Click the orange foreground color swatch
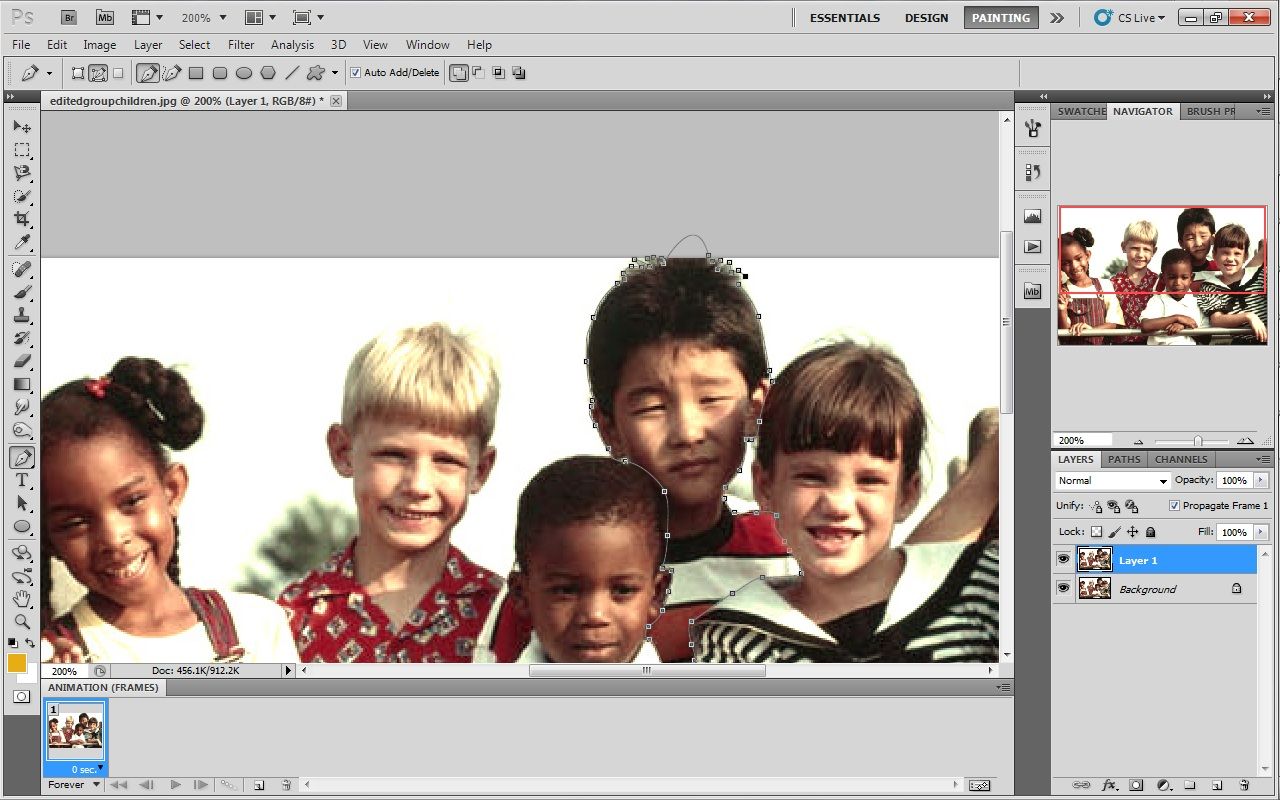 (x=17, y=663)
